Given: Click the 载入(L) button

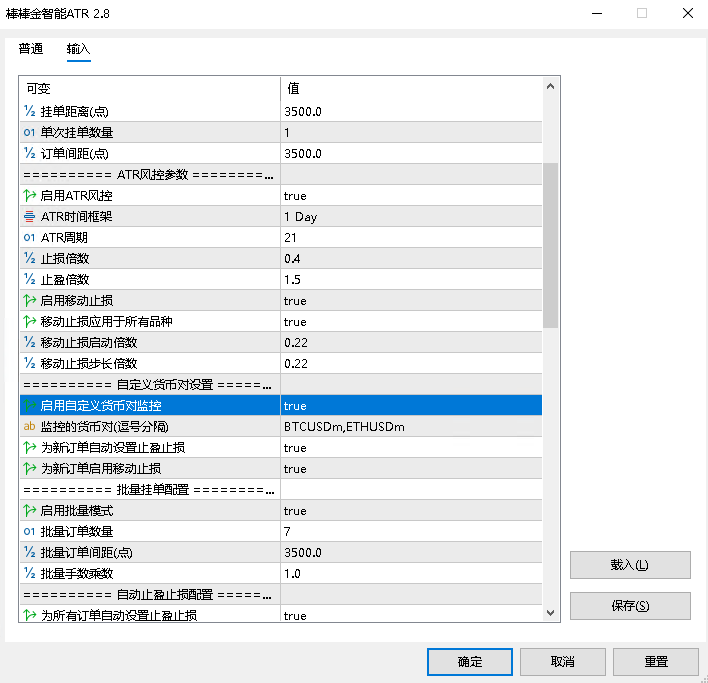Looking at the screenshot, I should [x=630, y=565].
